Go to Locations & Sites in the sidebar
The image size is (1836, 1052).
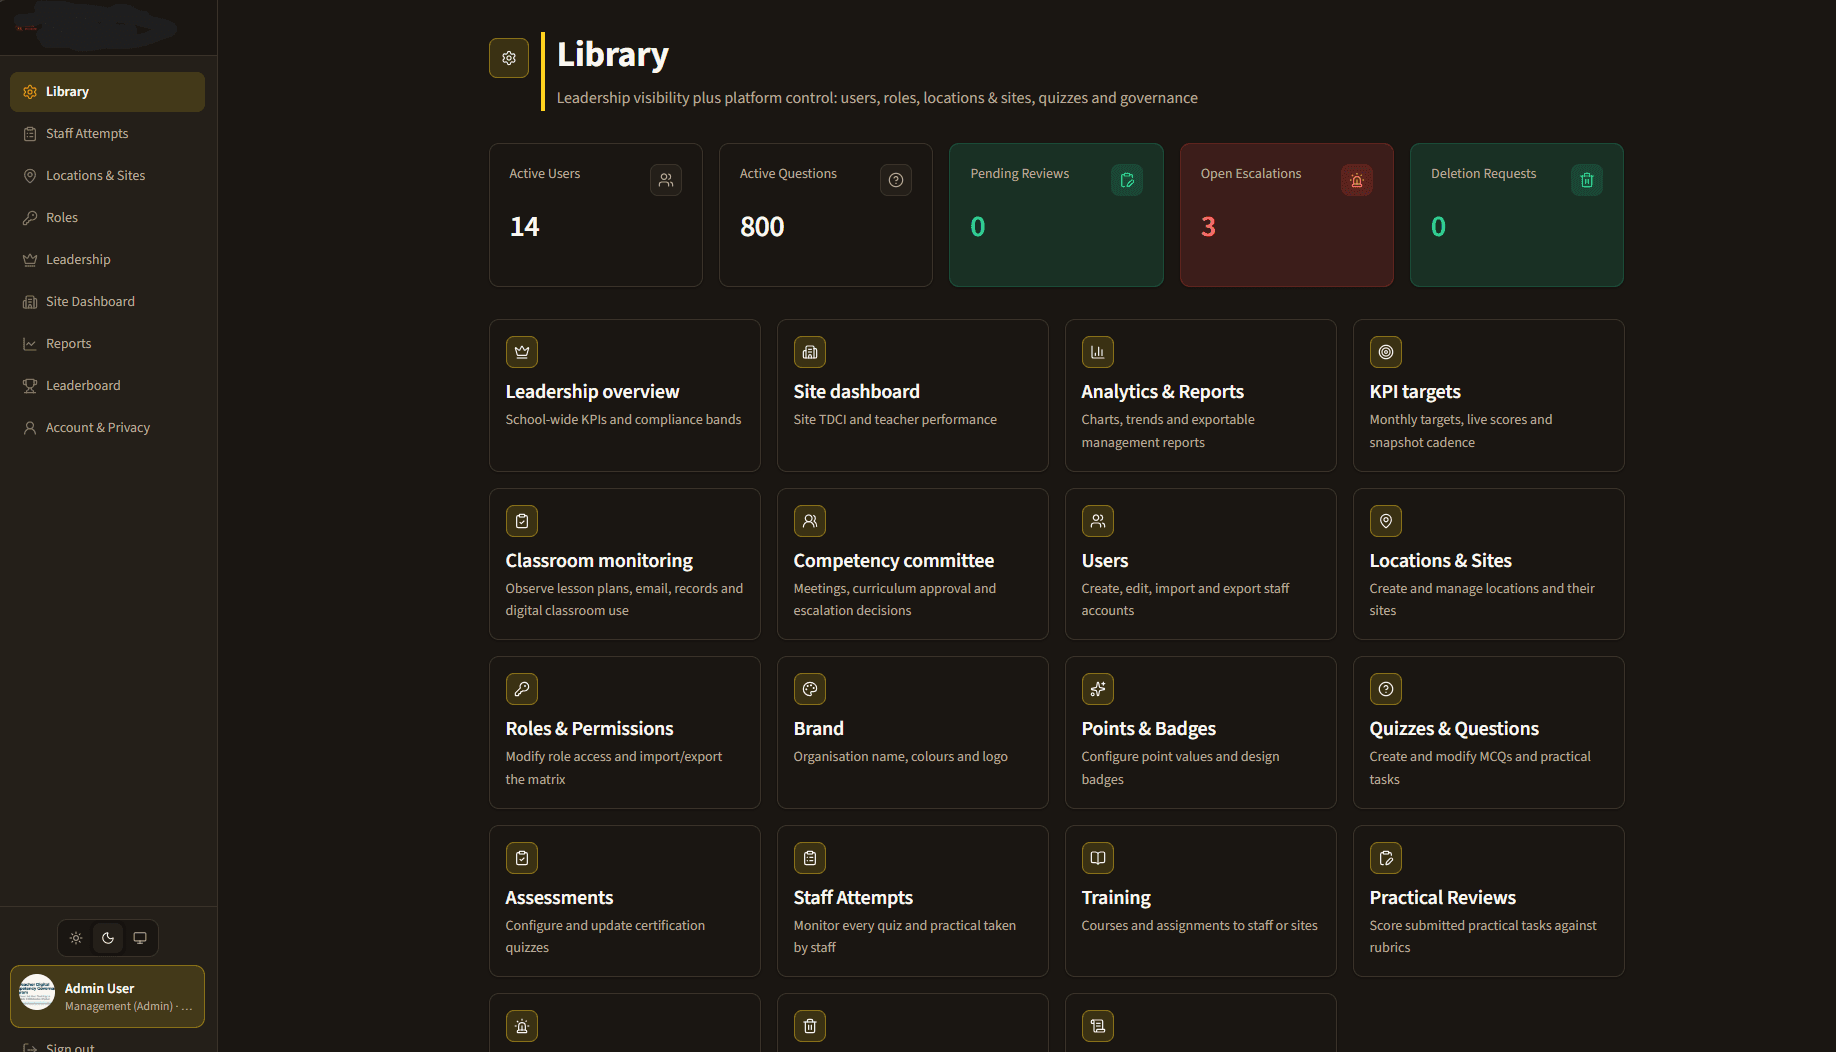pos(107,175)
